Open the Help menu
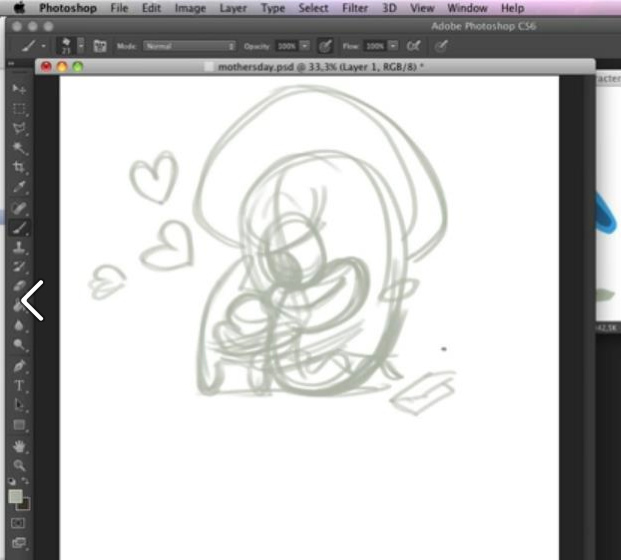The width and height of the screenshot is (621, 560). pos(512,8)
